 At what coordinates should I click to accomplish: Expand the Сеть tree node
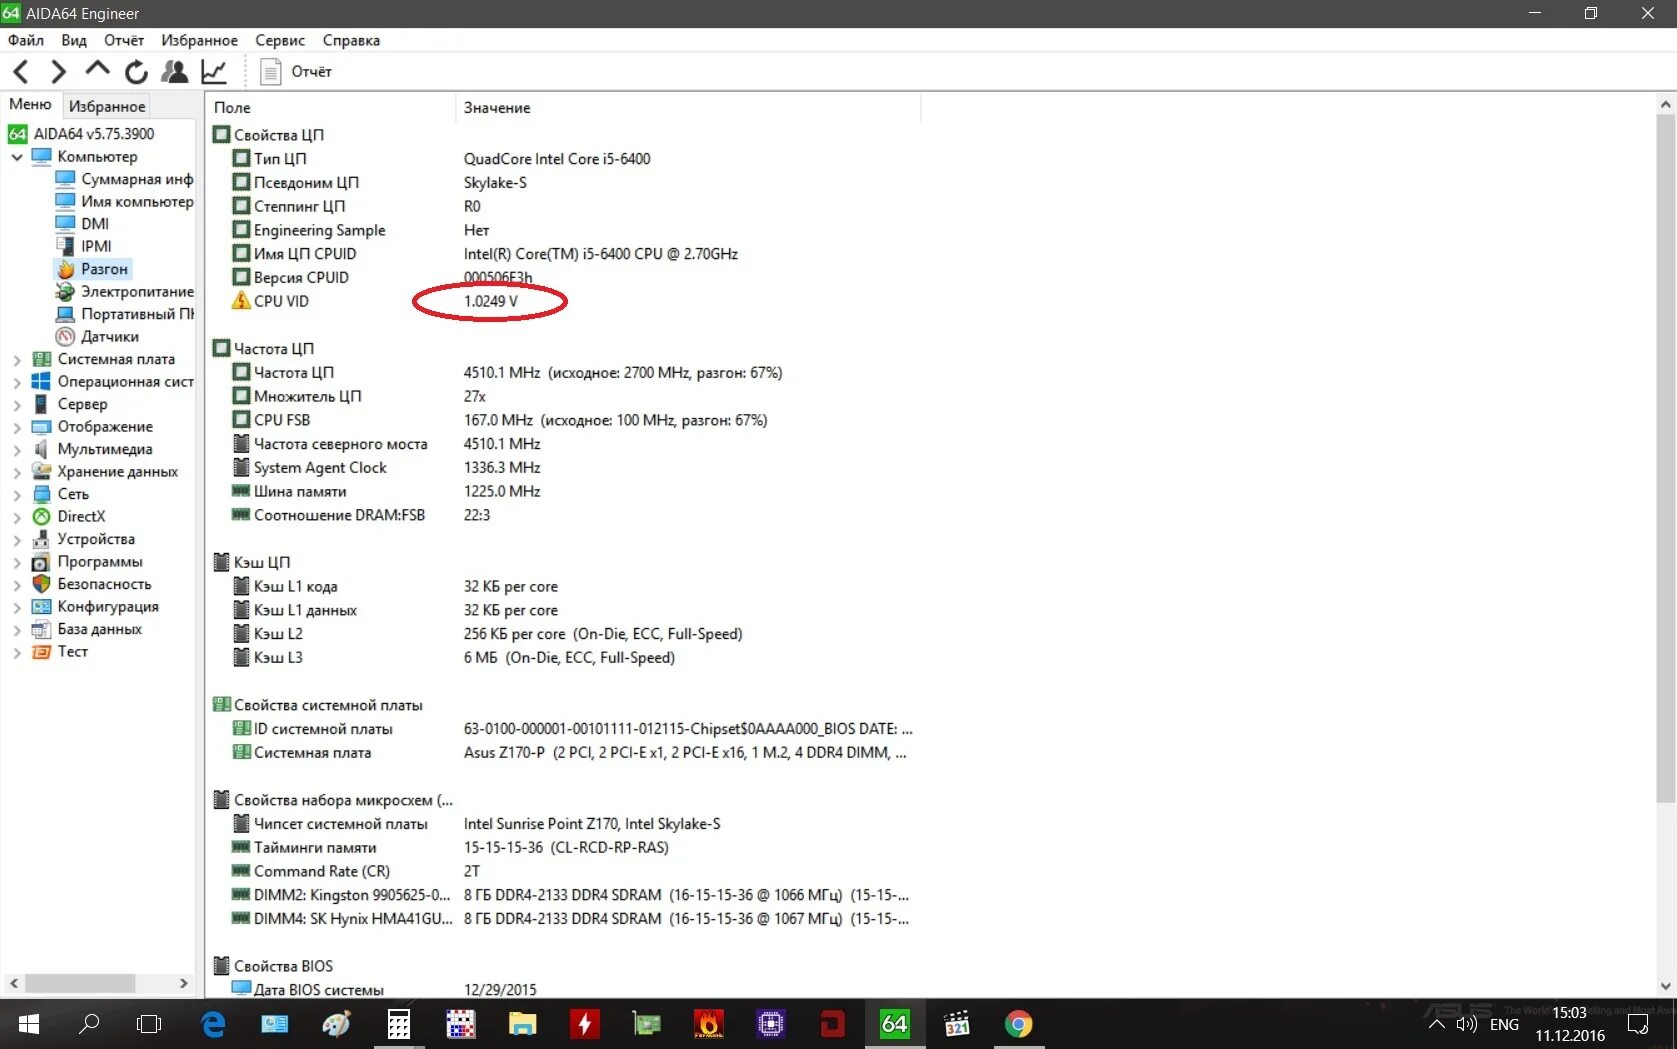pyautogui.click(x=17, y=495)
